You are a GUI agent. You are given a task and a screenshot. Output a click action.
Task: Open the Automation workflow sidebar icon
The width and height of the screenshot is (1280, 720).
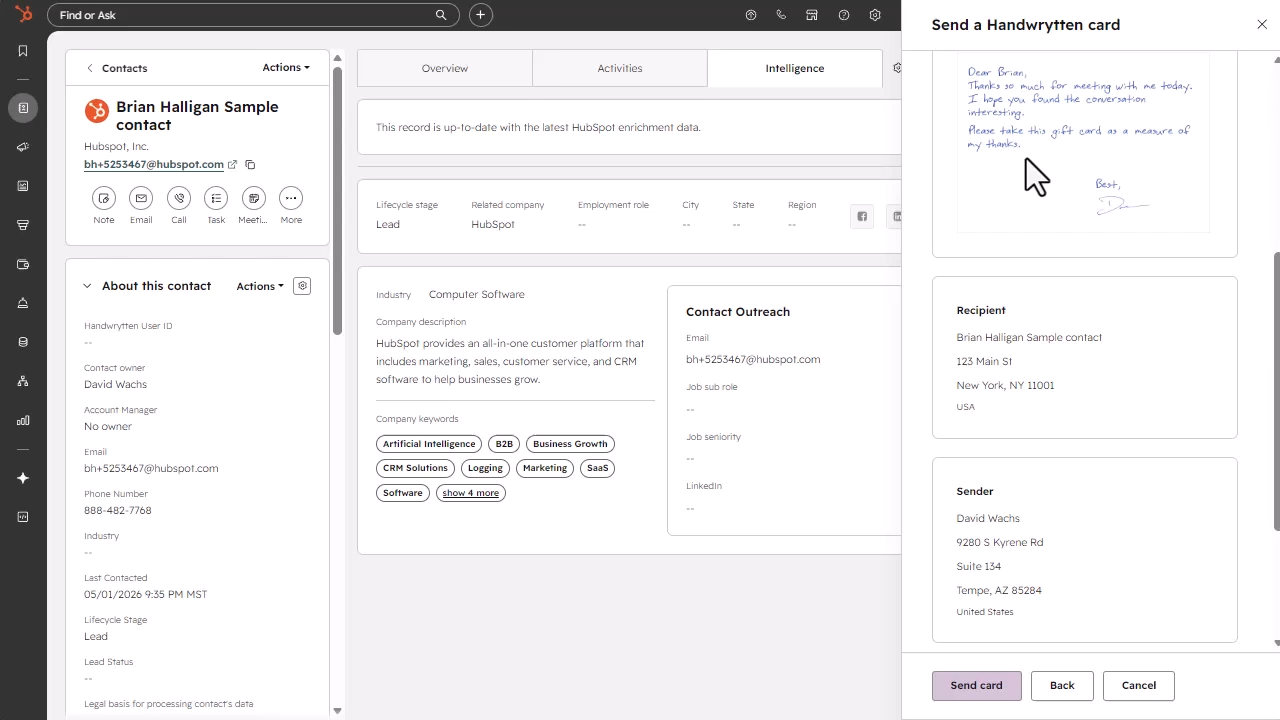23,381
